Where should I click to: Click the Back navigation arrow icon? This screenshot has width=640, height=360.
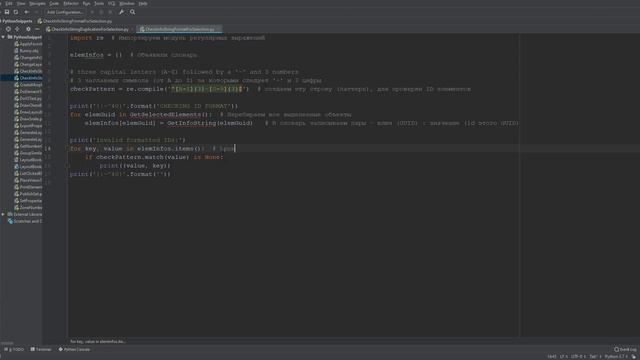27,12
